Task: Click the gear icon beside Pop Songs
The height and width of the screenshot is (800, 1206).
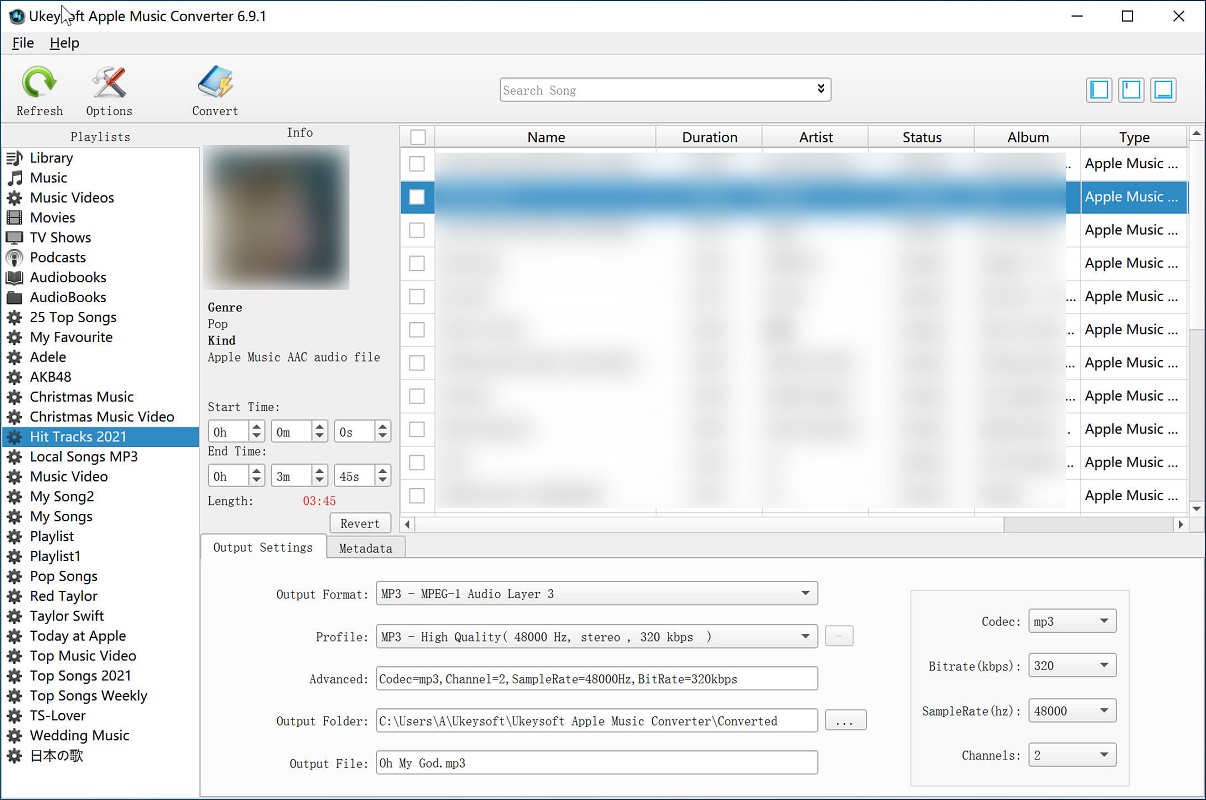Action: [x=14, y=577]
